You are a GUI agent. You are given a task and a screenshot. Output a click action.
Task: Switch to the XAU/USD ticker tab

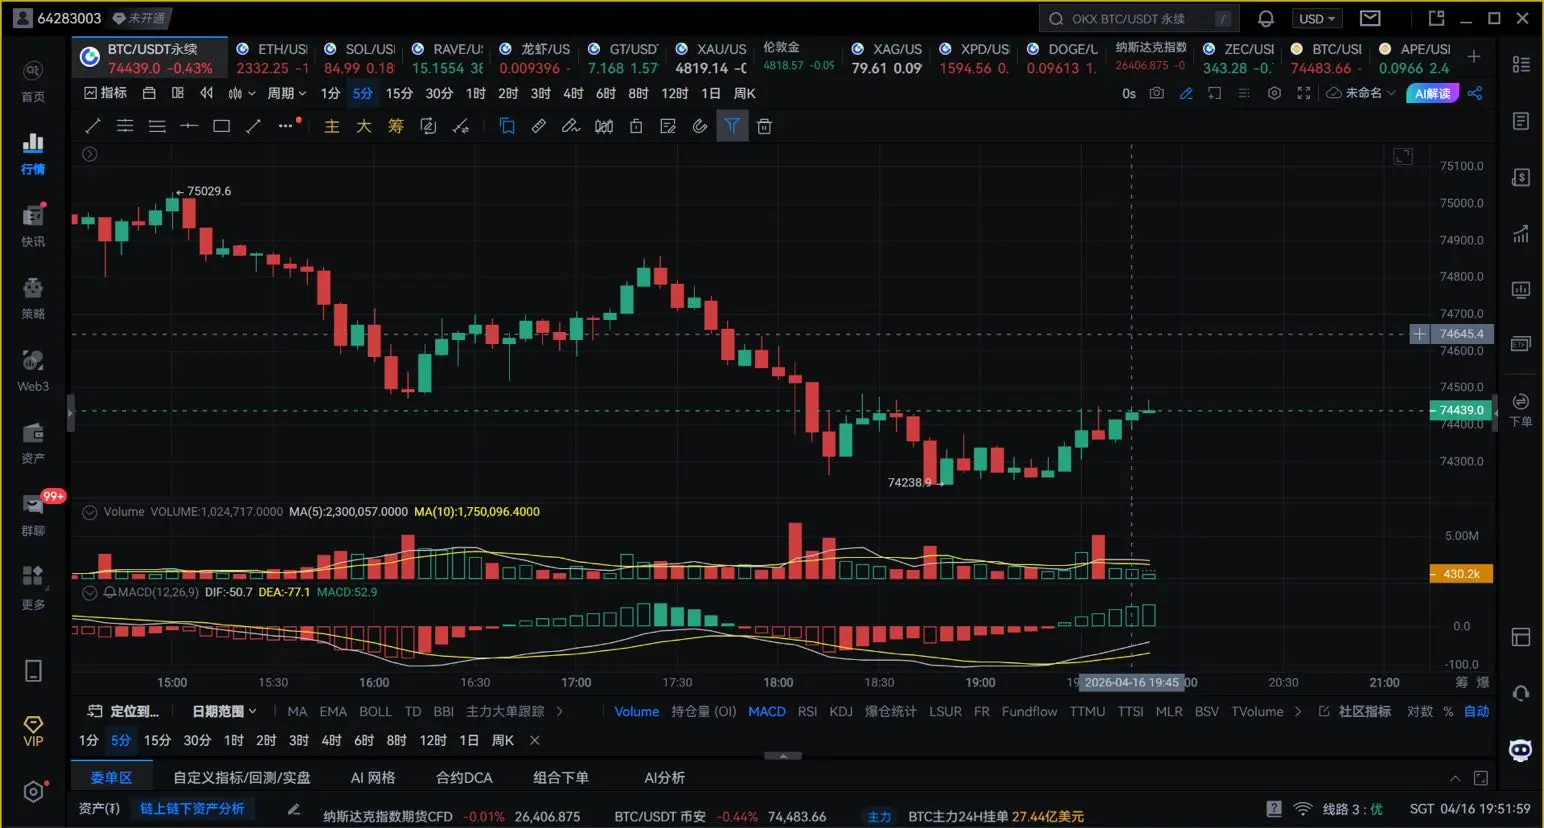[x=711, y=58]
